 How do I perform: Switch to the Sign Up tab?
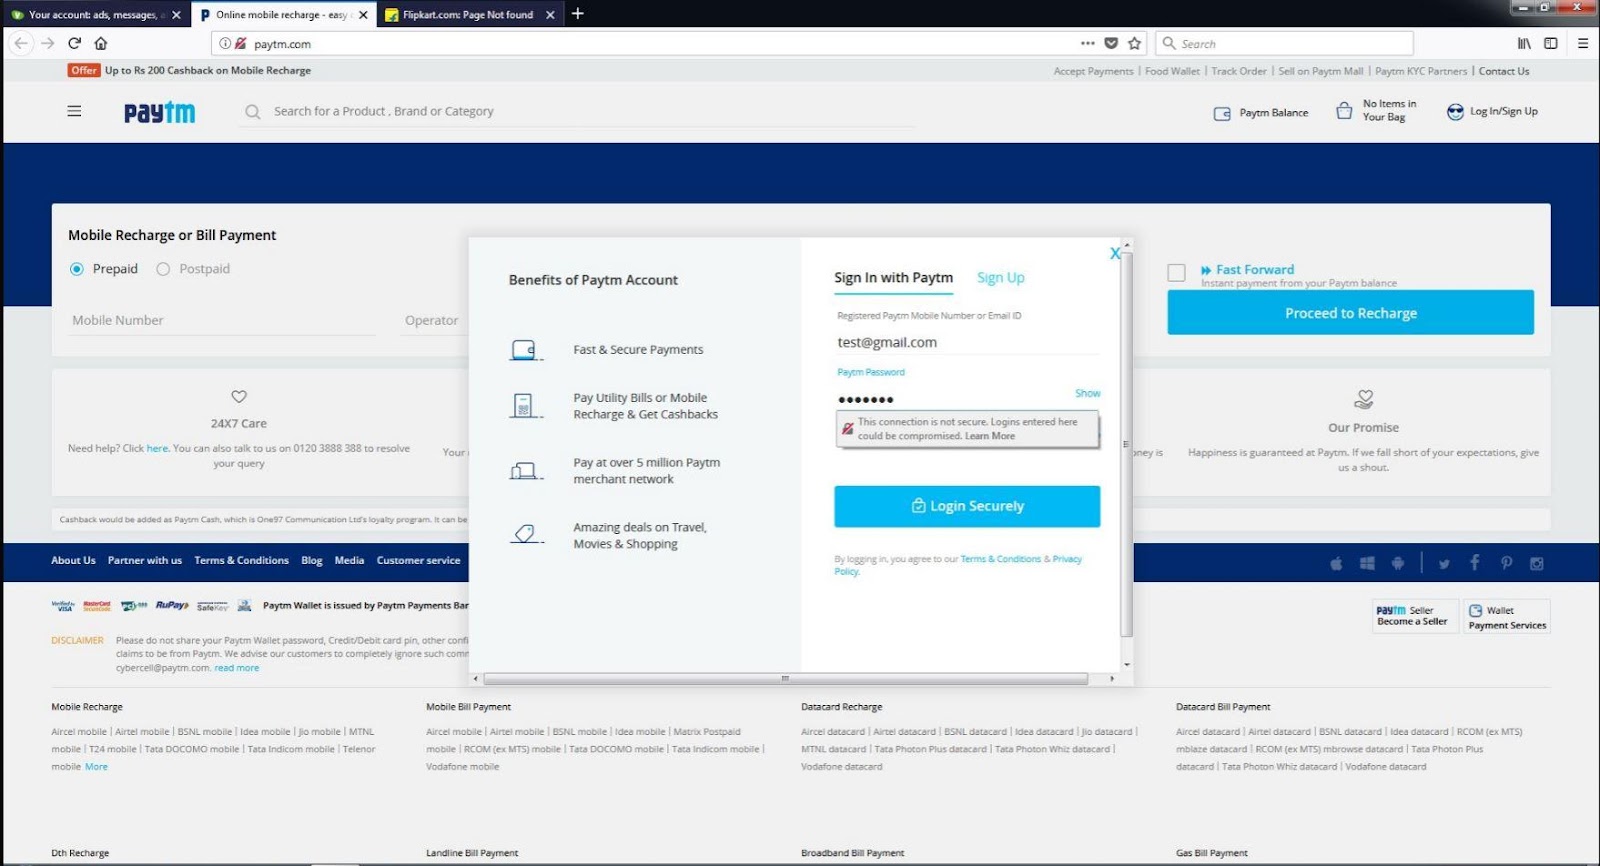coord(1001,278)
